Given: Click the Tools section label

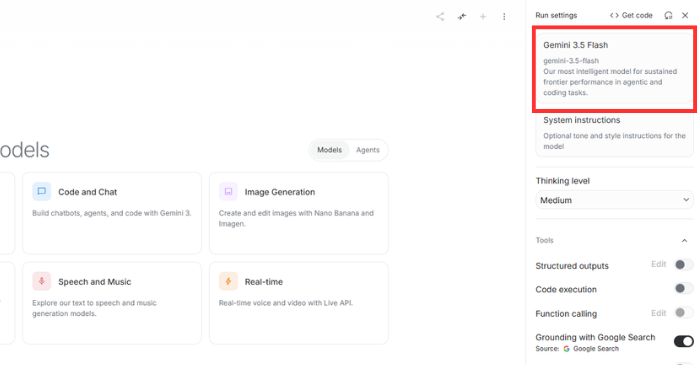Looking at the screenshot, I should tap(544, 240).
